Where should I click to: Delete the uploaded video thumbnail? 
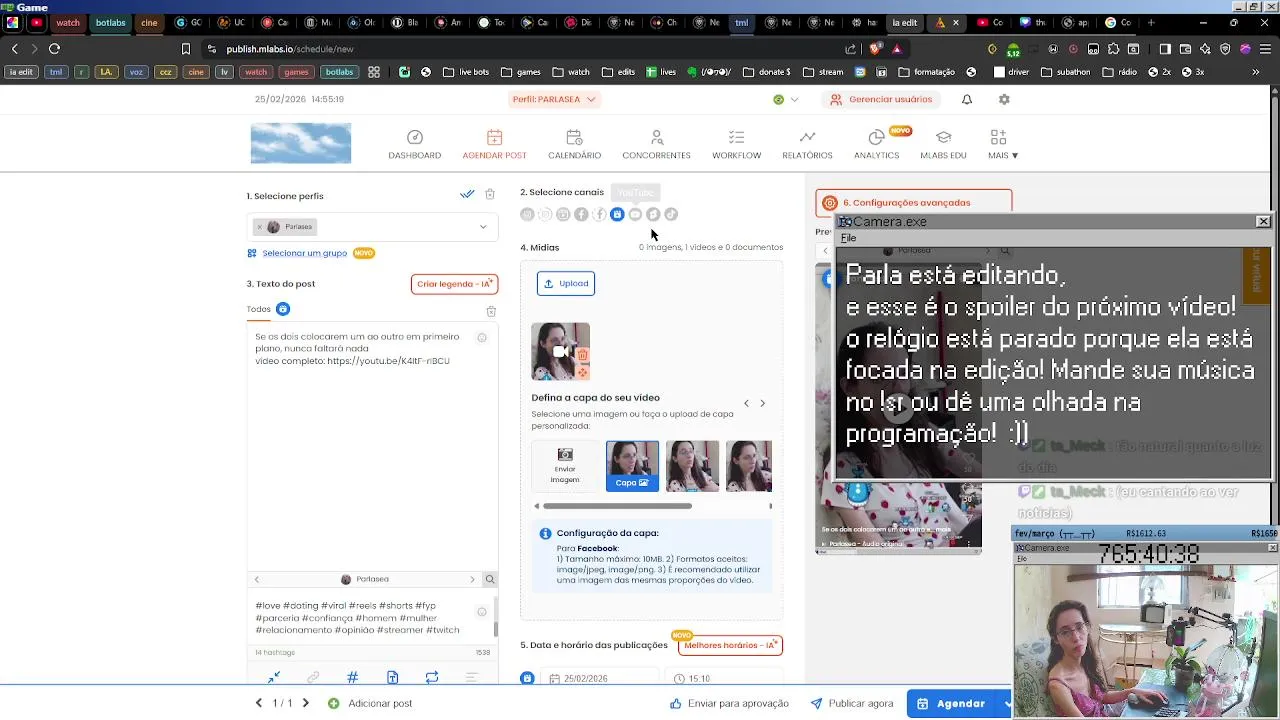582,355
